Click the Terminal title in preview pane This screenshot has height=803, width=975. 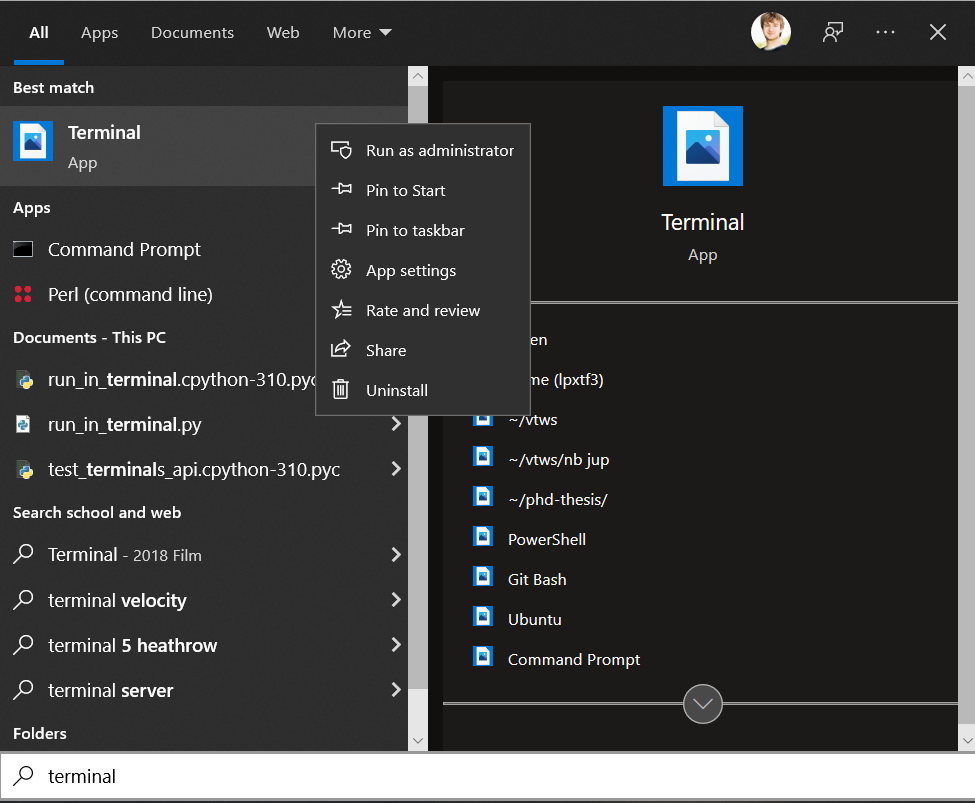pyautogui.click(x=703, y=222)
